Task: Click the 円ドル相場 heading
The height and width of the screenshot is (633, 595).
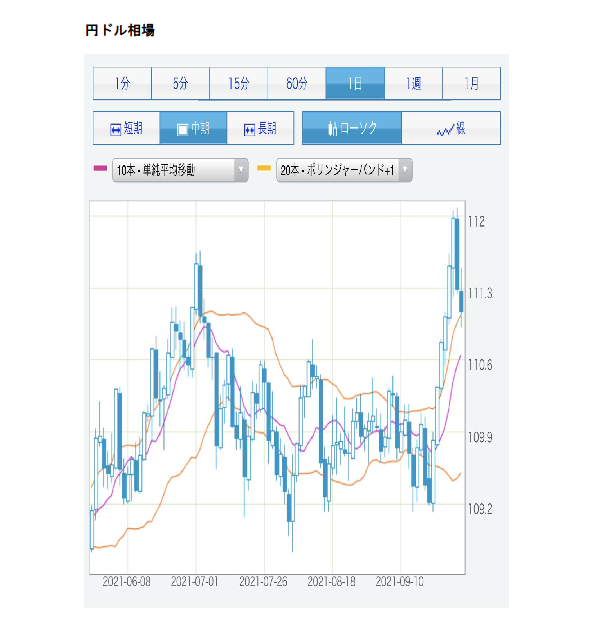Action: point(120,30)
